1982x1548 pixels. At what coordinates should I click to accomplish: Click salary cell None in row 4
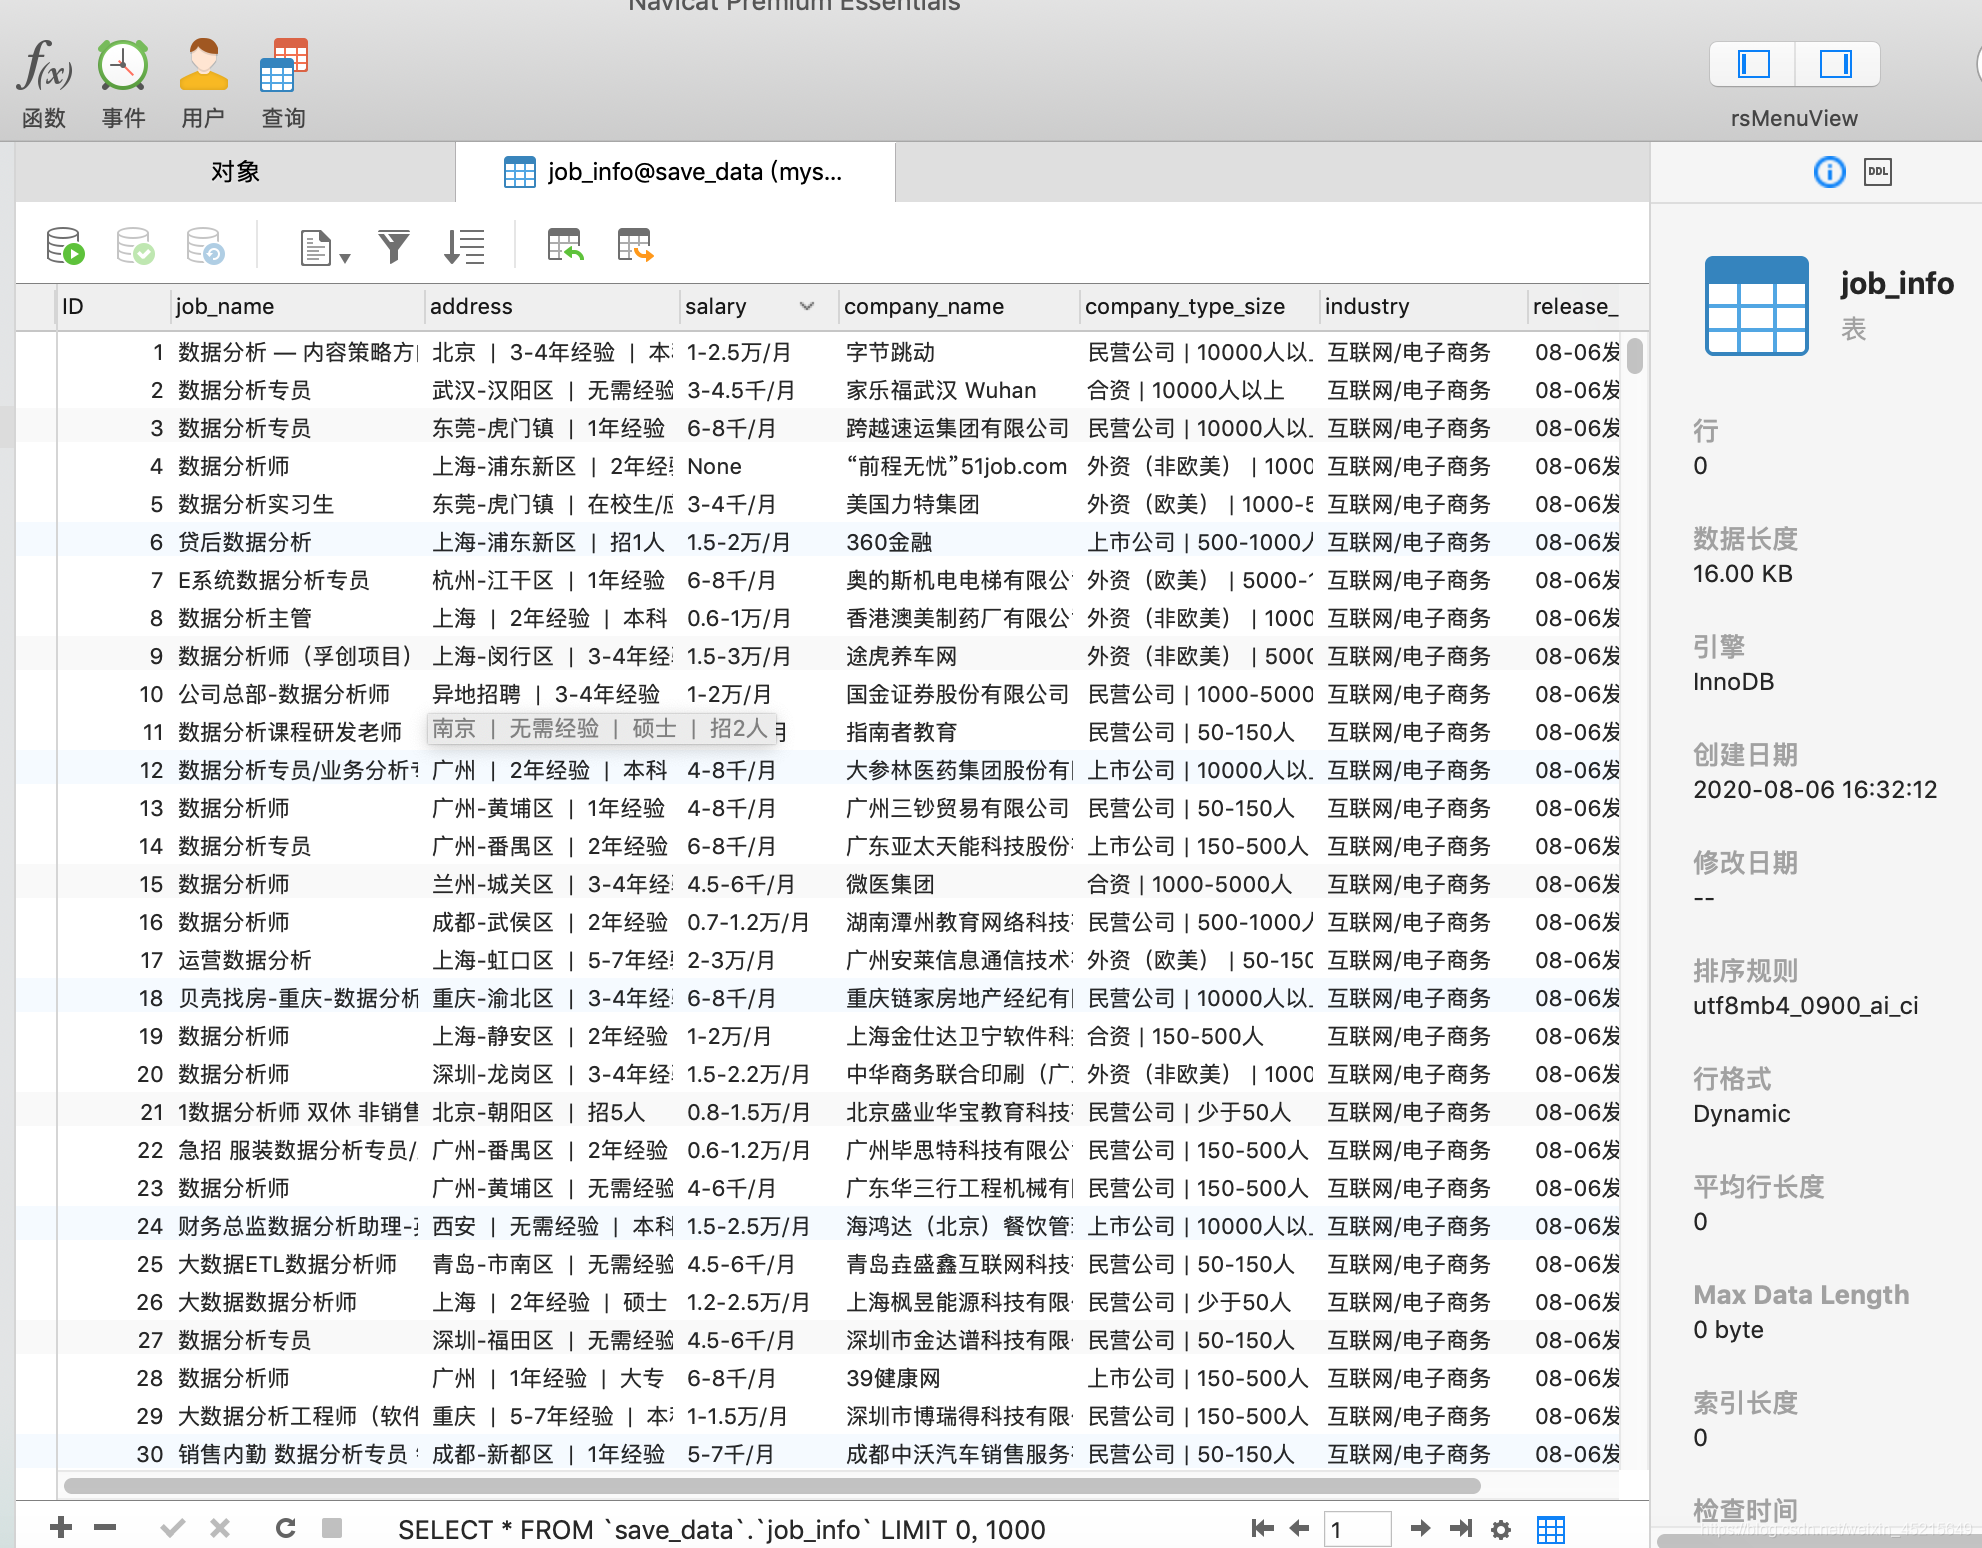(x=714, y=466)
